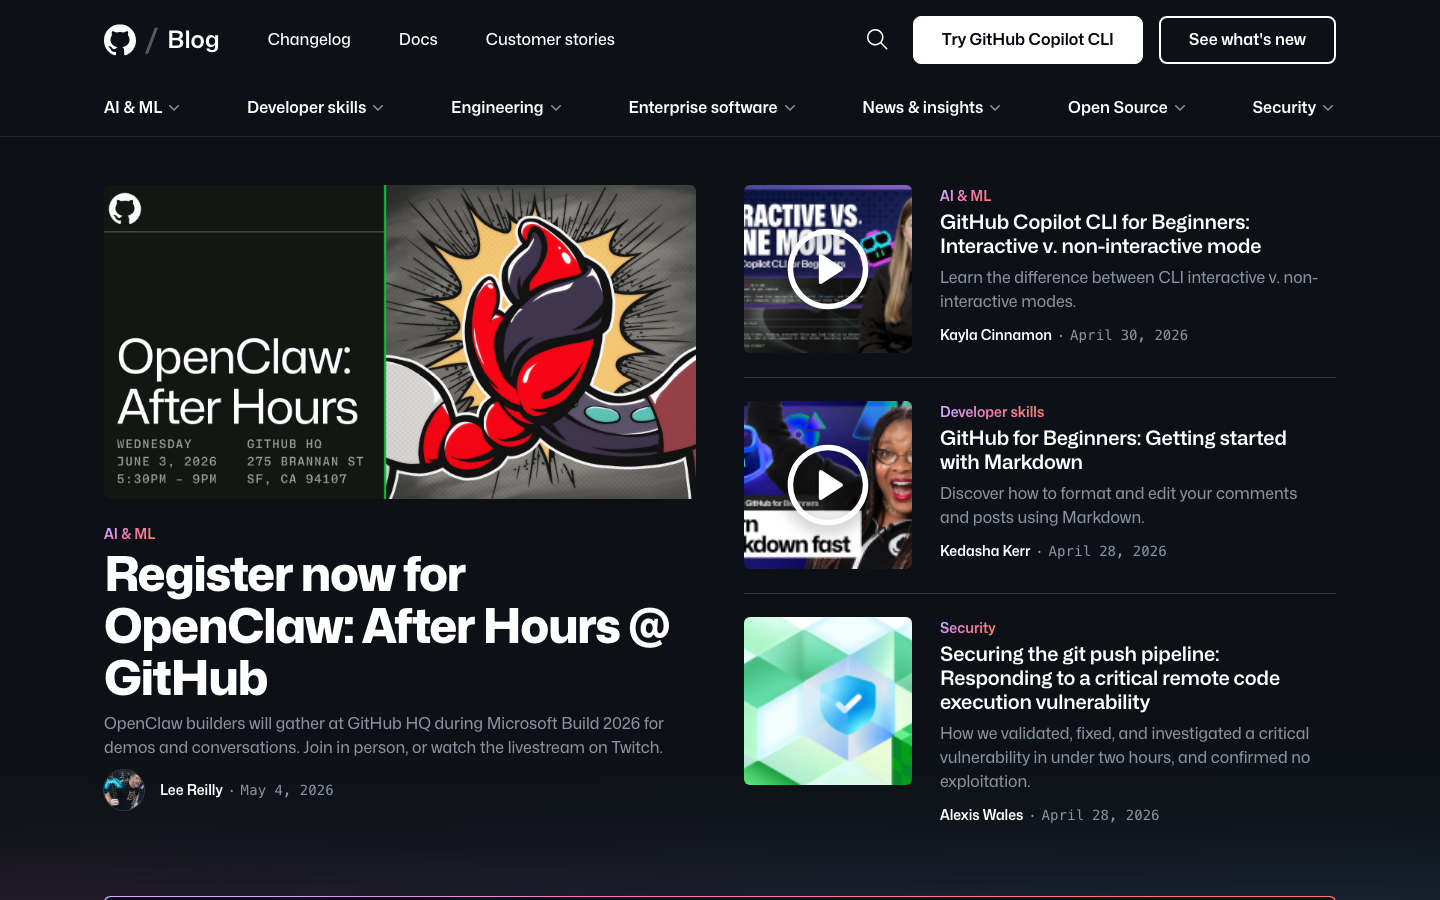
Task: Expand the Open Source dropdown
Action: pos(1126,107)
